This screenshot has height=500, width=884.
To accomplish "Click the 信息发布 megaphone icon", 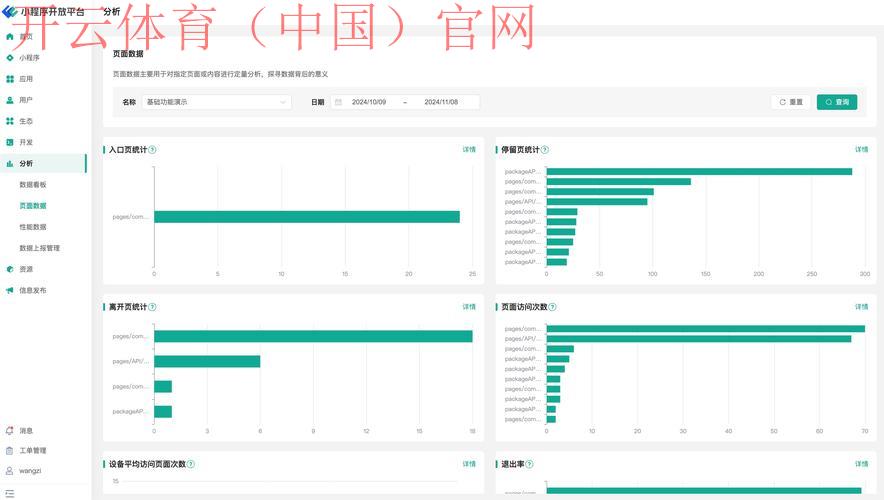I will pos(10,290).
